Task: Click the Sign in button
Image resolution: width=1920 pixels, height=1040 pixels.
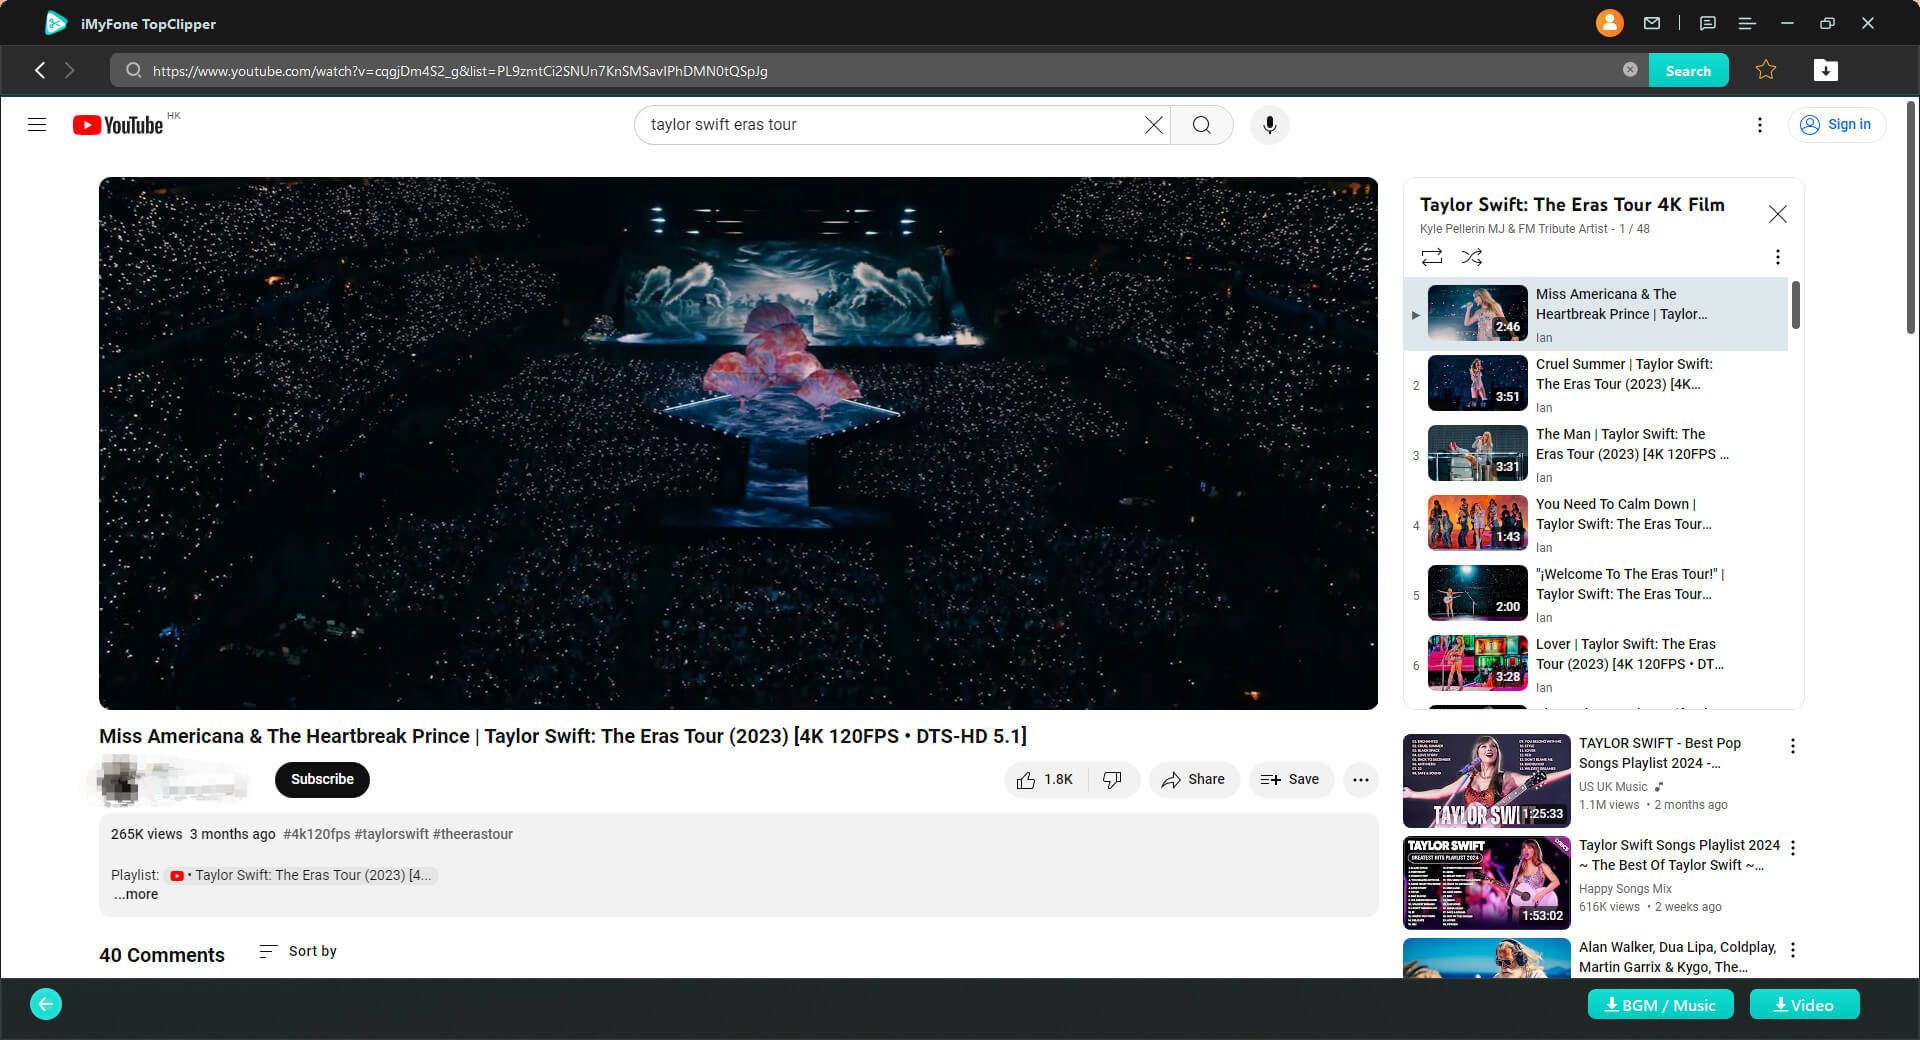Action: pyautogui.click(x=1836, y=125)
